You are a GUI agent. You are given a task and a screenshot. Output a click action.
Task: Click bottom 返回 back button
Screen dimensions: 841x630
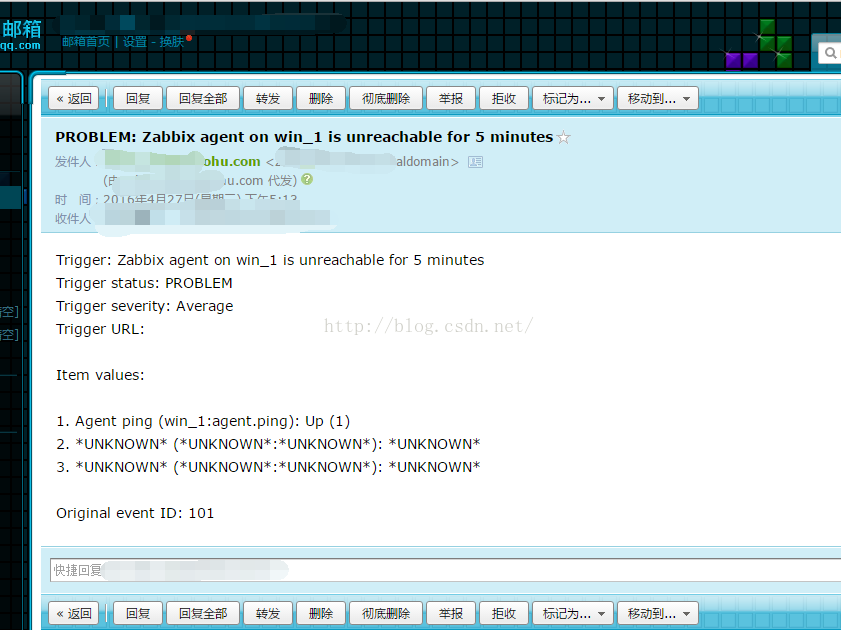pyautogui.click(x=74, y=613)
